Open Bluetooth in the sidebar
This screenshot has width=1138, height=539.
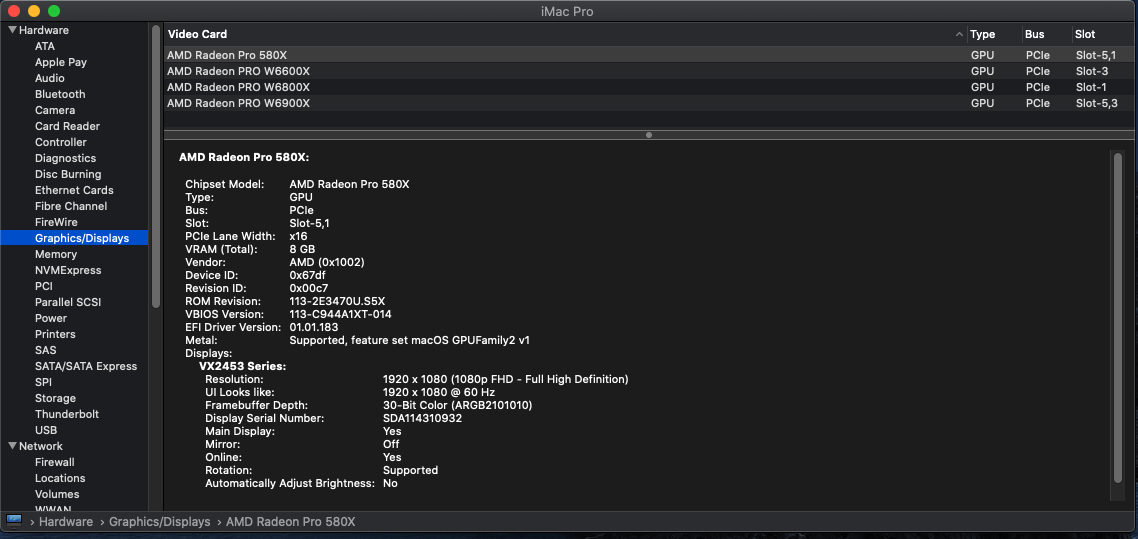tap(60, 94)
